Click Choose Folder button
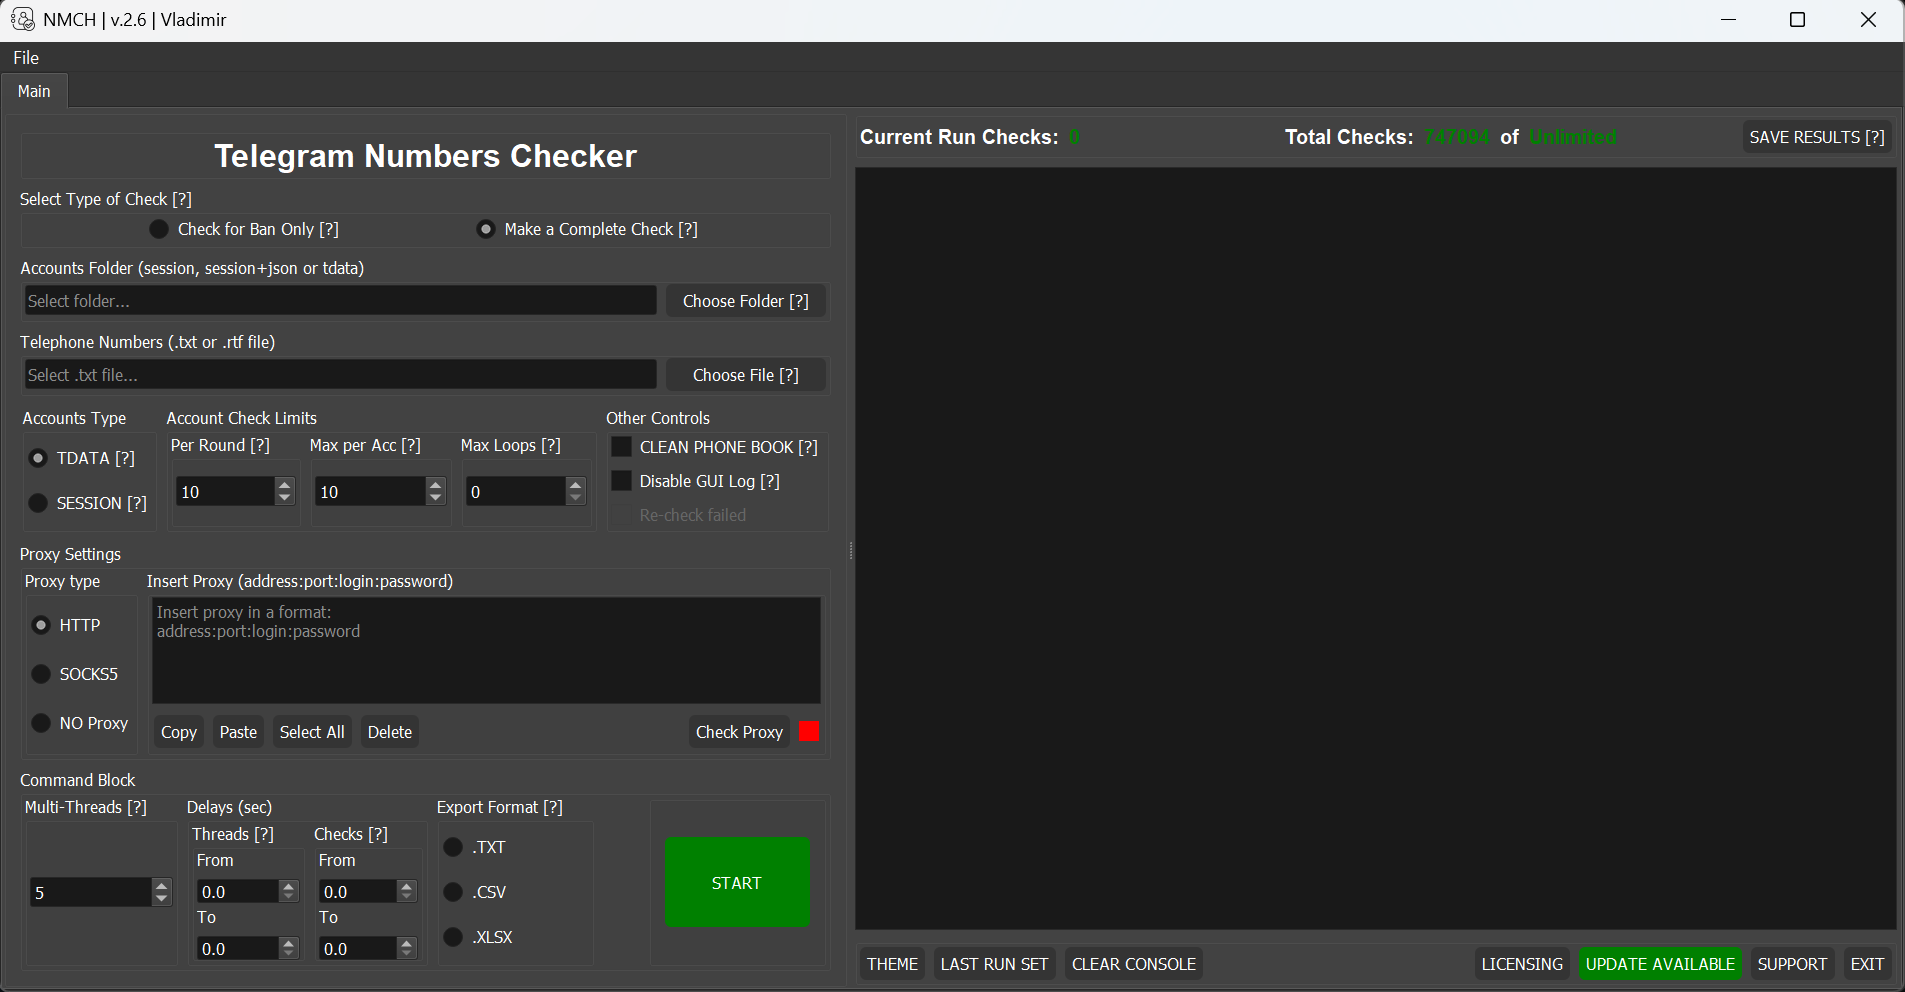 [x=746, y=301]
